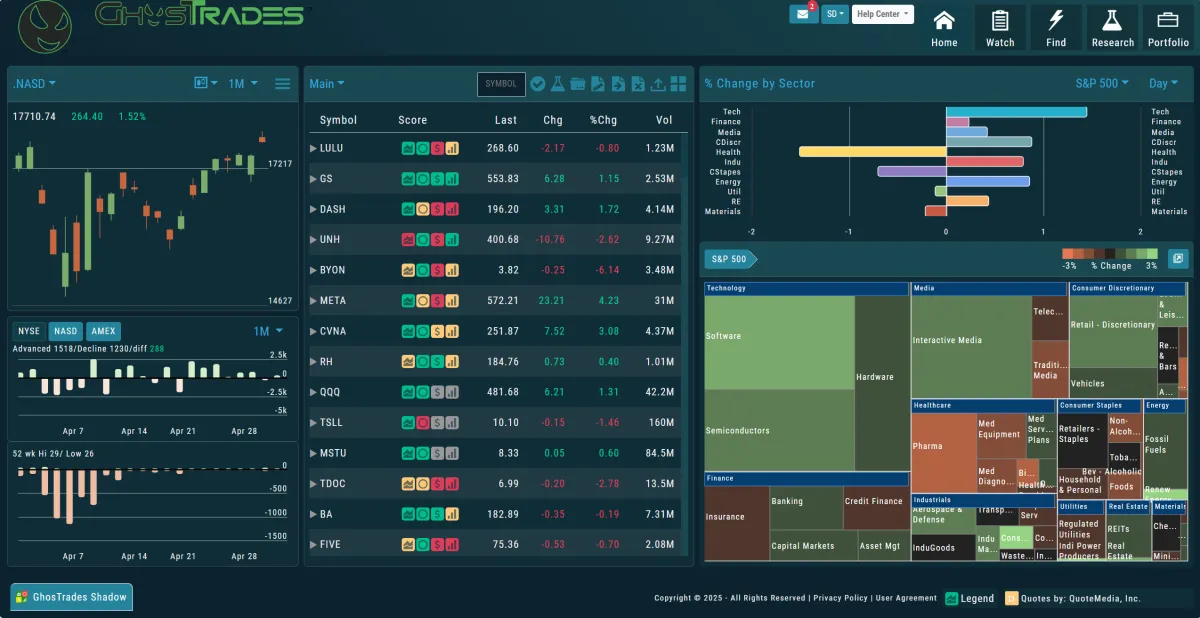Click the Software heatmap tile
The image size is (1200, 618).
(x=780, y=342)
